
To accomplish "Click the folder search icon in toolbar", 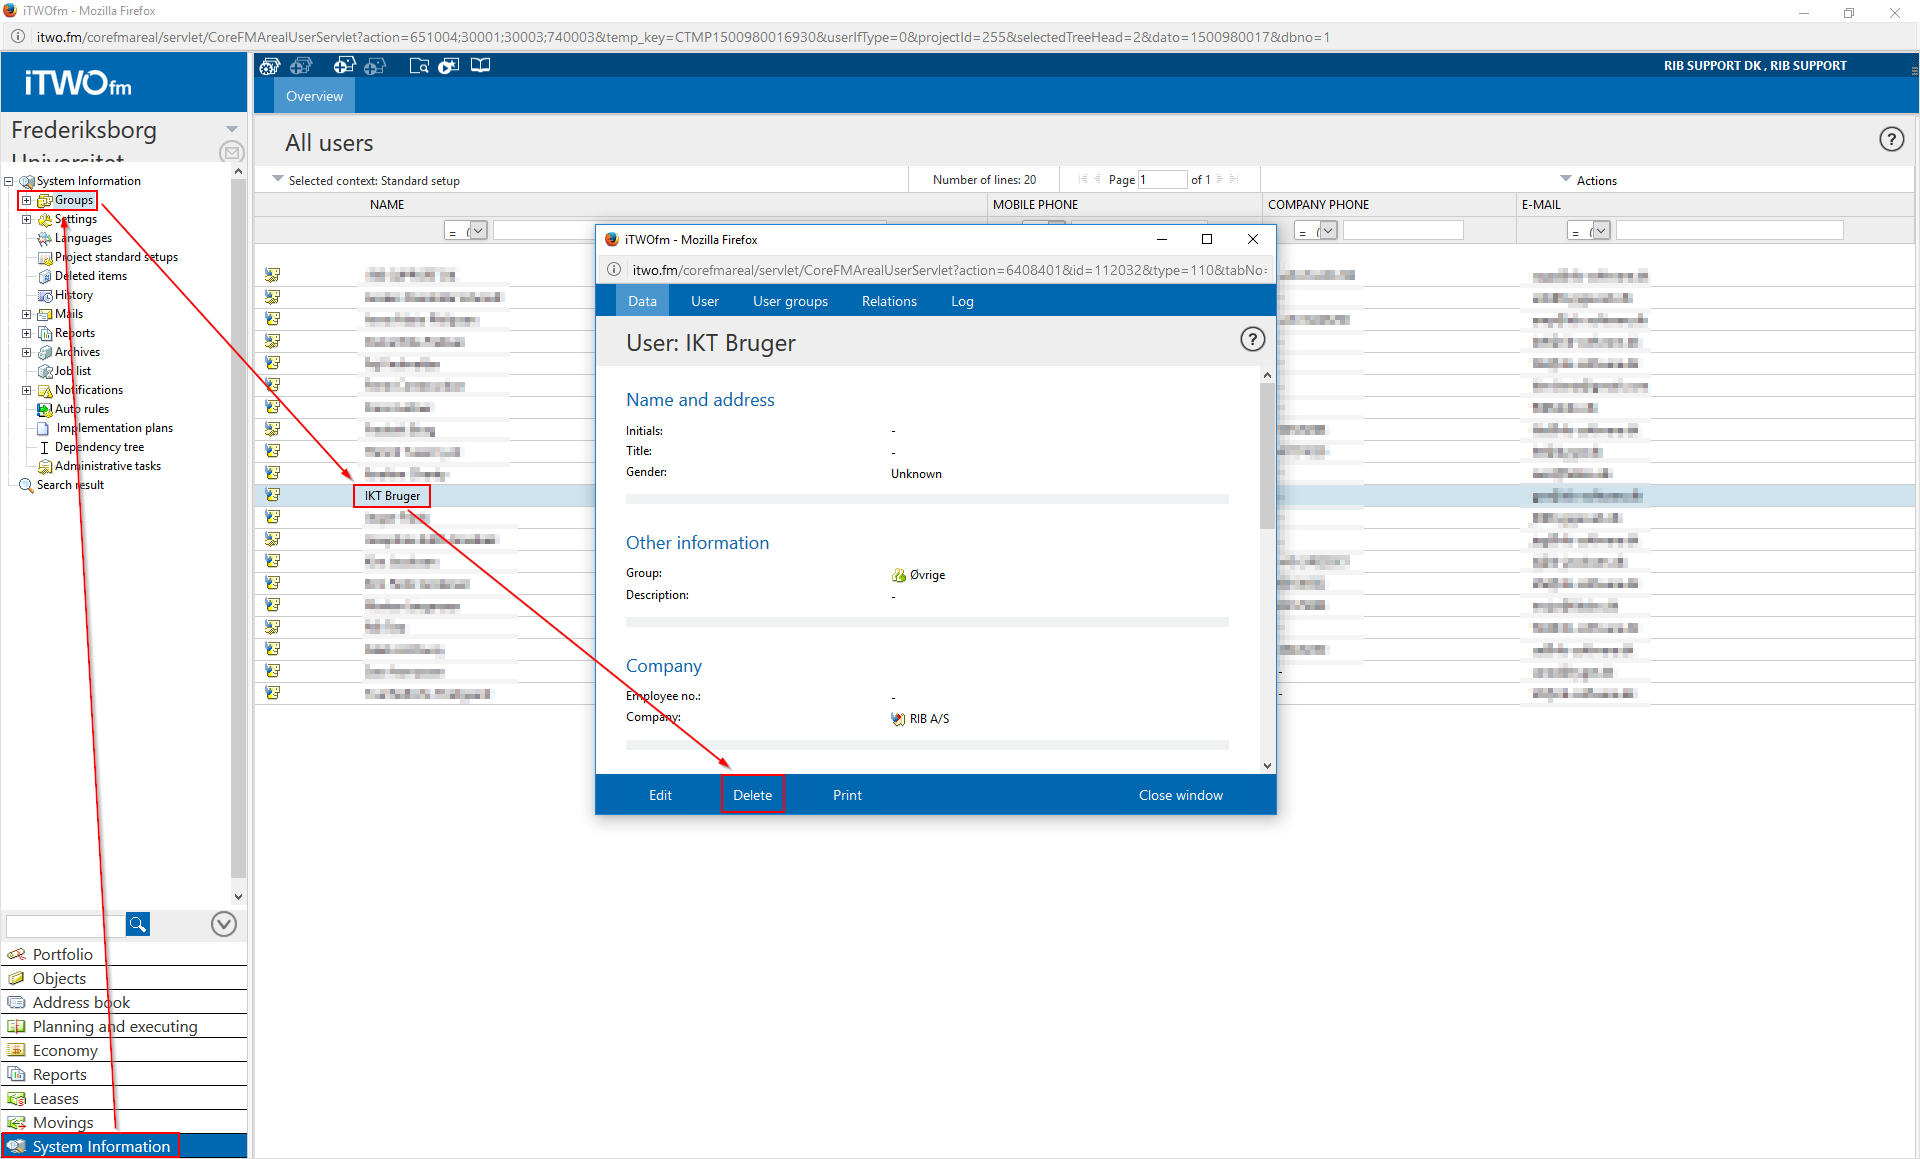I will pos(419,66).
